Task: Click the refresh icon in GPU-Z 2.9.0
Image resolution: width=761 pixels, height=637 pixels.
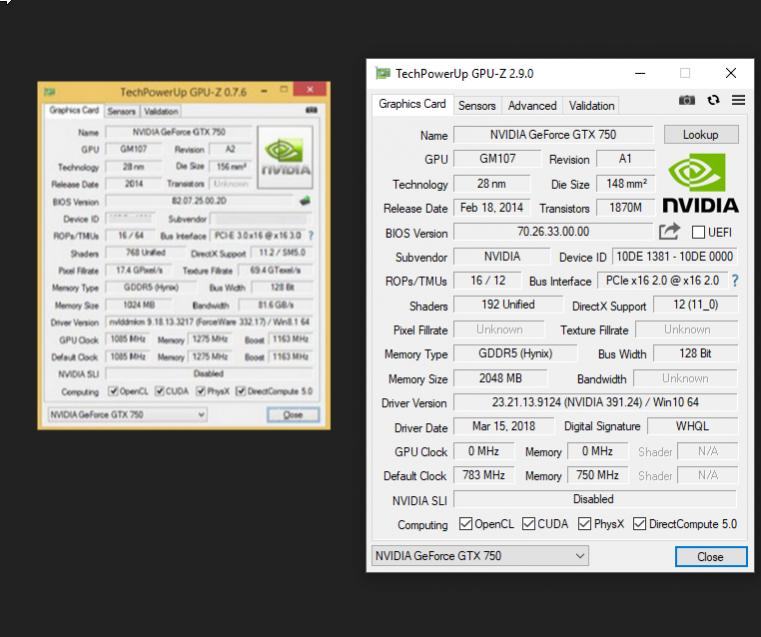Action: coord(713,100)
